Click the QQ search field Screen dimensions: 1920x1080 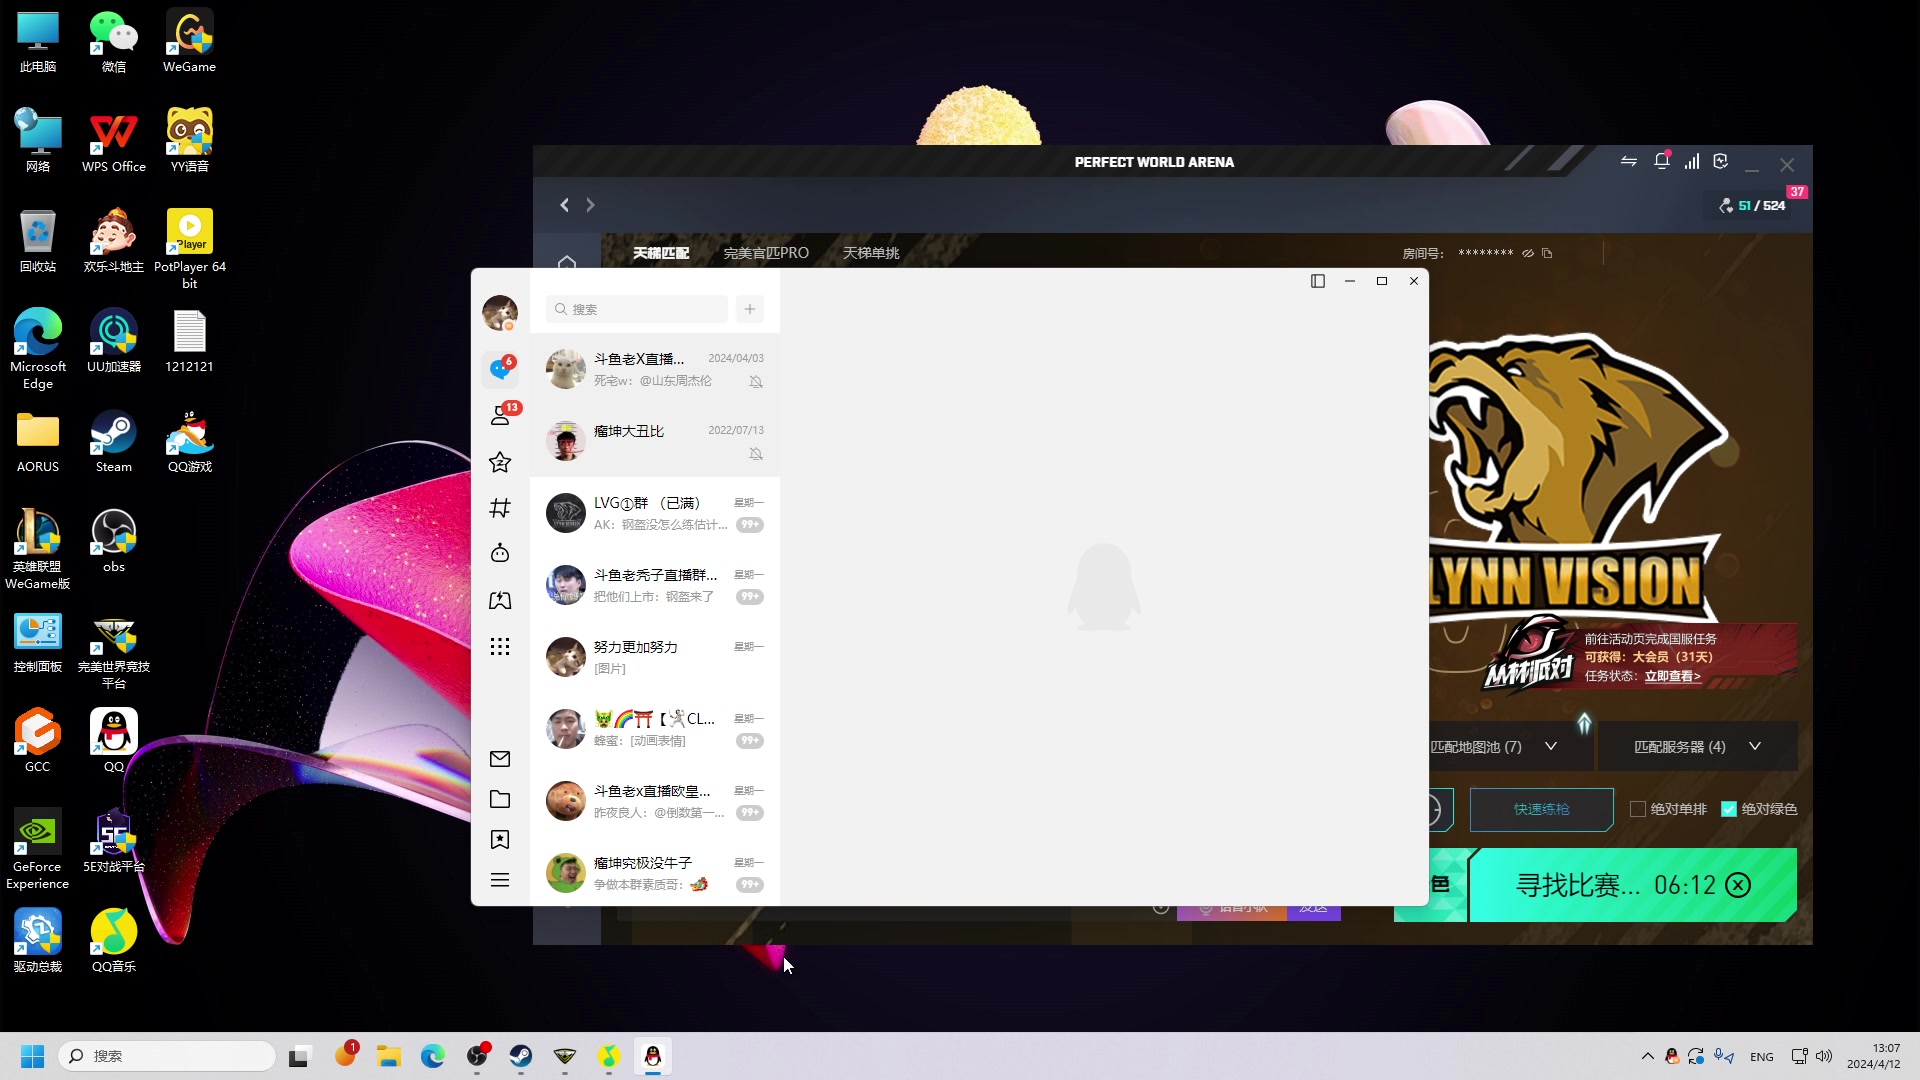click(637, 309)
